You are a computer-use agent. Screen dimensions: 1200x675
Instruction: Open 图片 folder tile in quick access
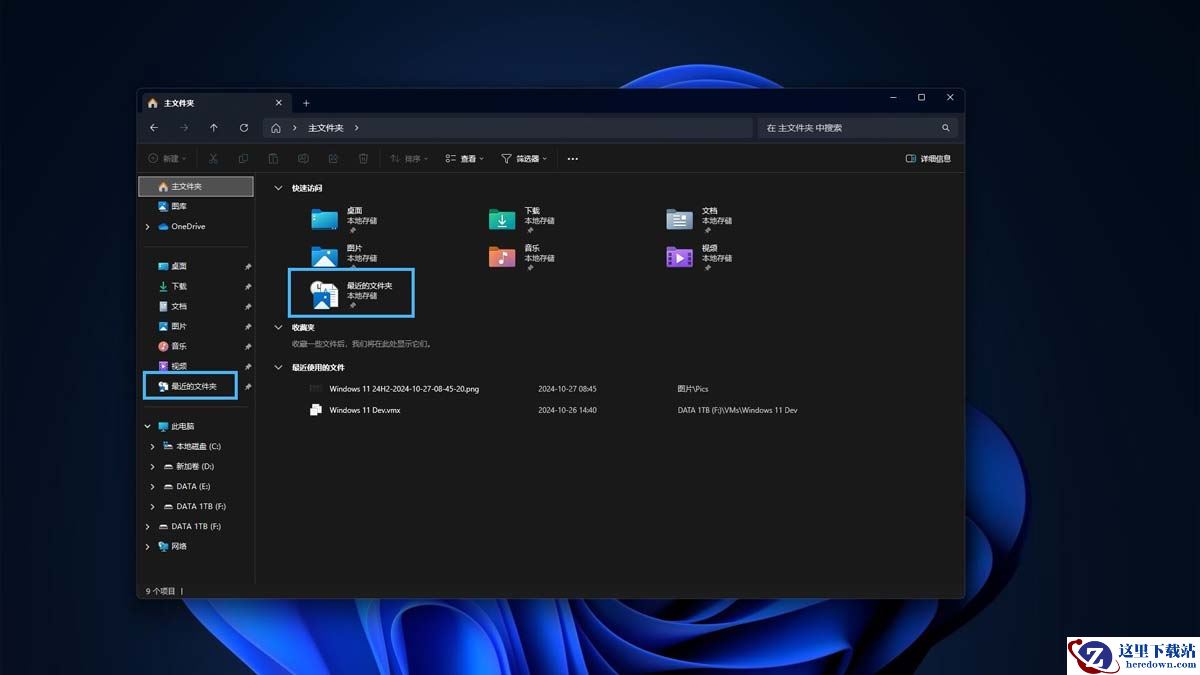pyautogui.click(x=345, y=256)
